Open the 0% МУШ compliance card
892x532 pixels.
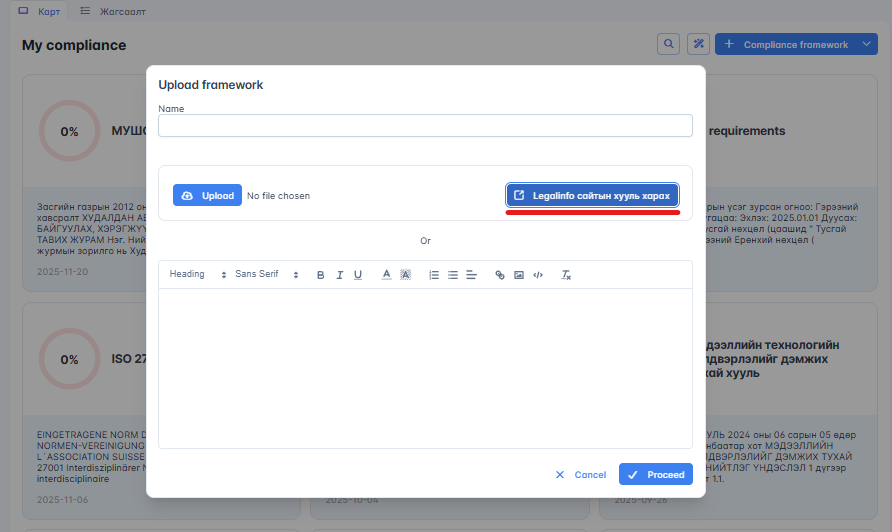click(84, 183)
